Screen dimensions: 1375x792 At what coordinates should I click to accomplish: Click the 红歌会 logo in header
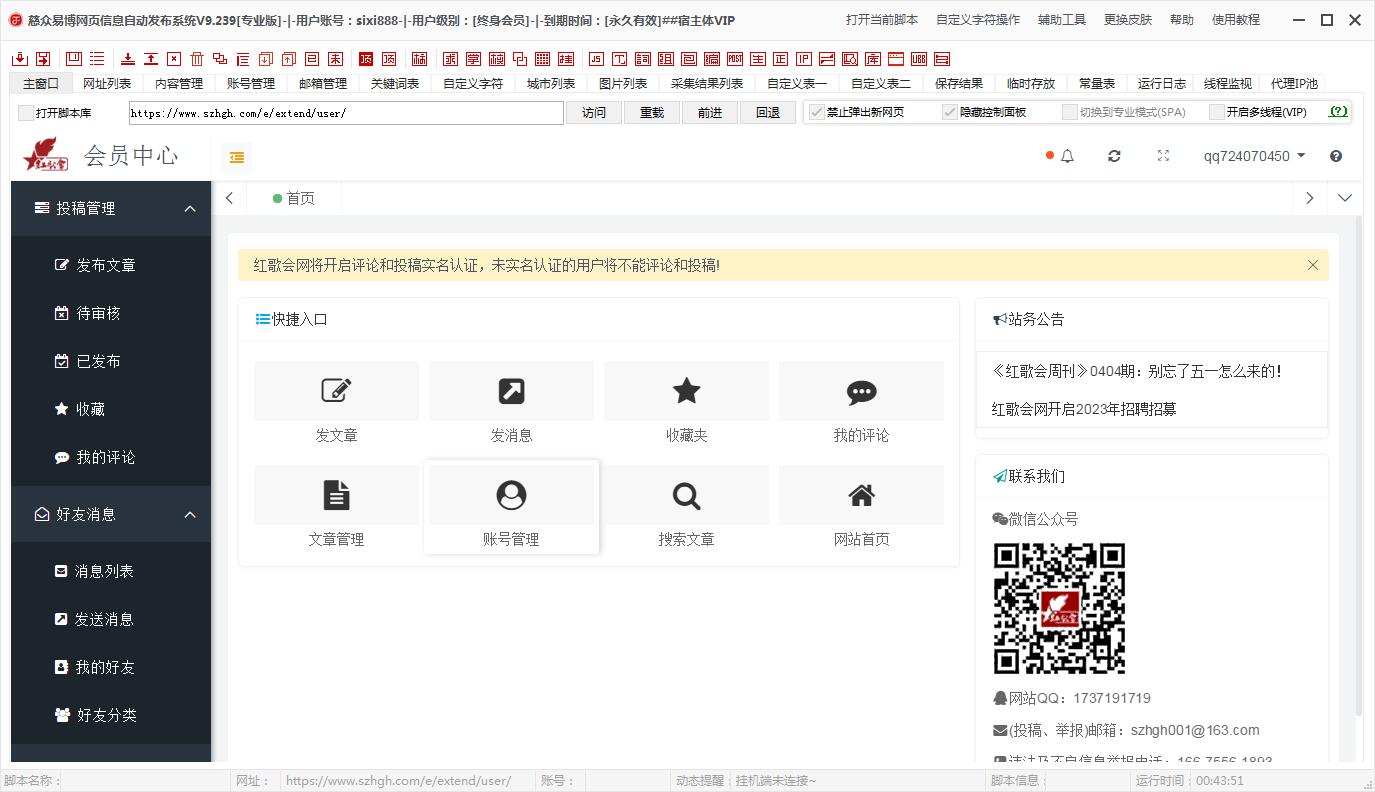[45, 155]
